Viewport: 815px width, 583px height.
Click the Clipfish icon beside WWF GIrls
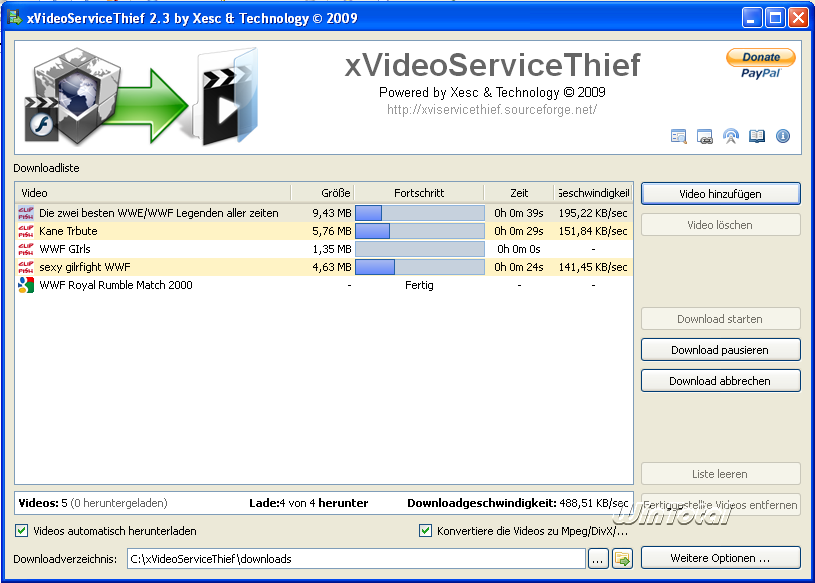(x=26, y=249)
